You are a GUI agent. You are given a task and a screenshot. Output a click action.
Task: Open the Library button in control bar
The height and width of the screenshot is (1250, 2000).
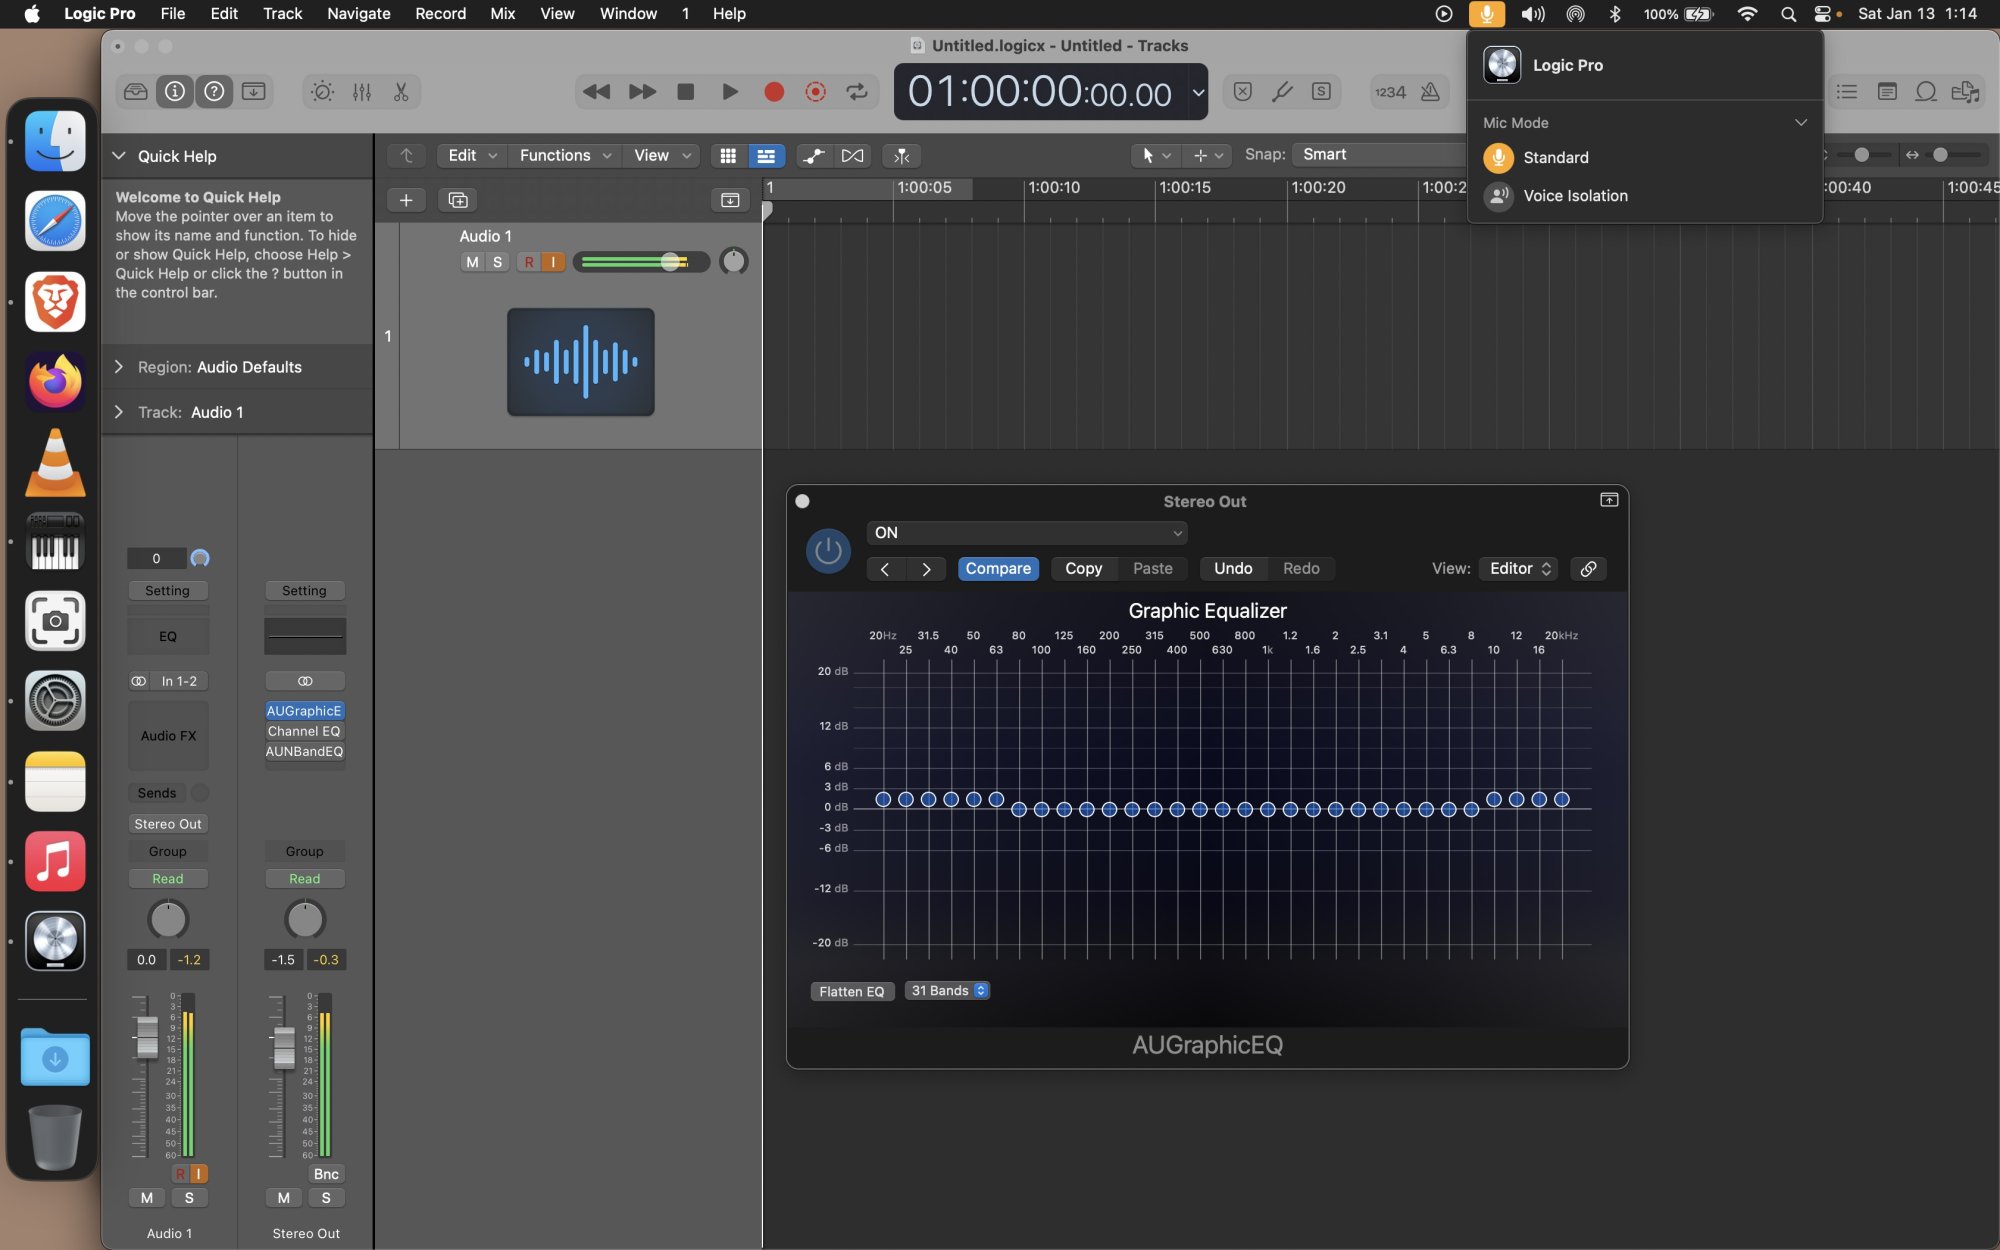136,91
